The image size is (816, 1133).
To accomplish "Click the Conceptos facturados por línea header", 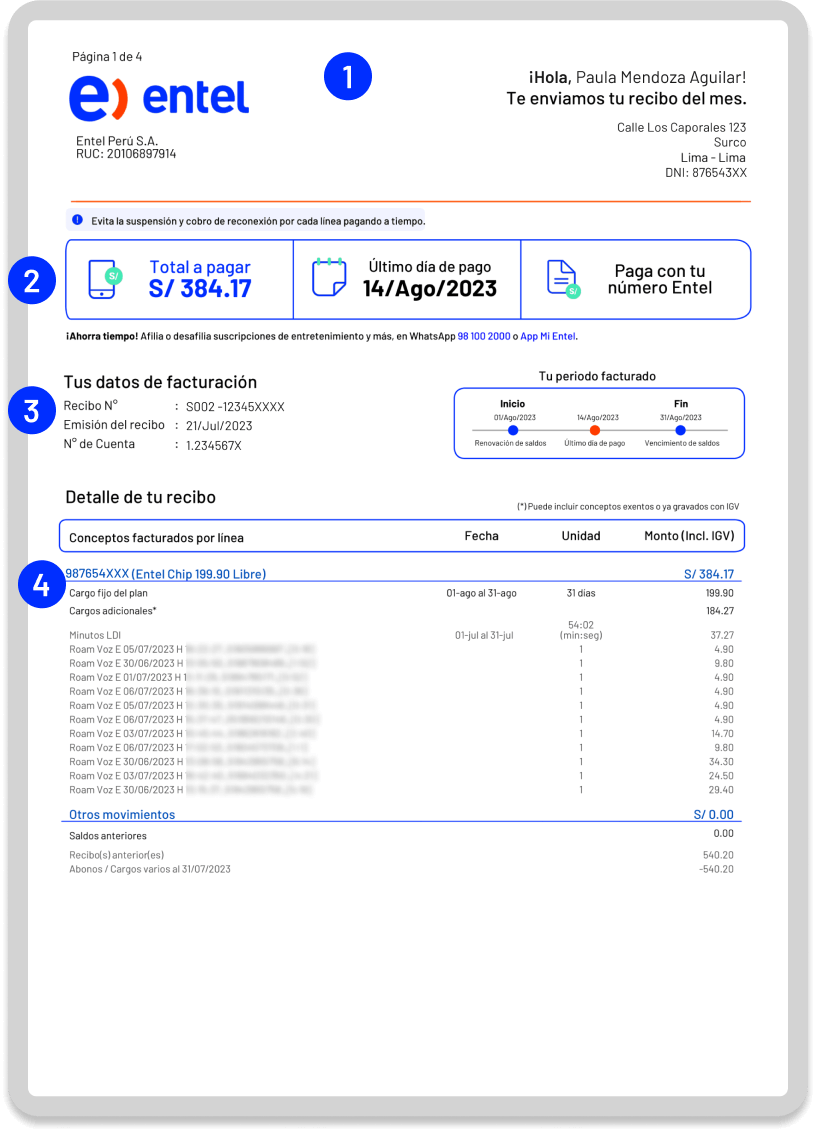I will [x=156, y=537].
